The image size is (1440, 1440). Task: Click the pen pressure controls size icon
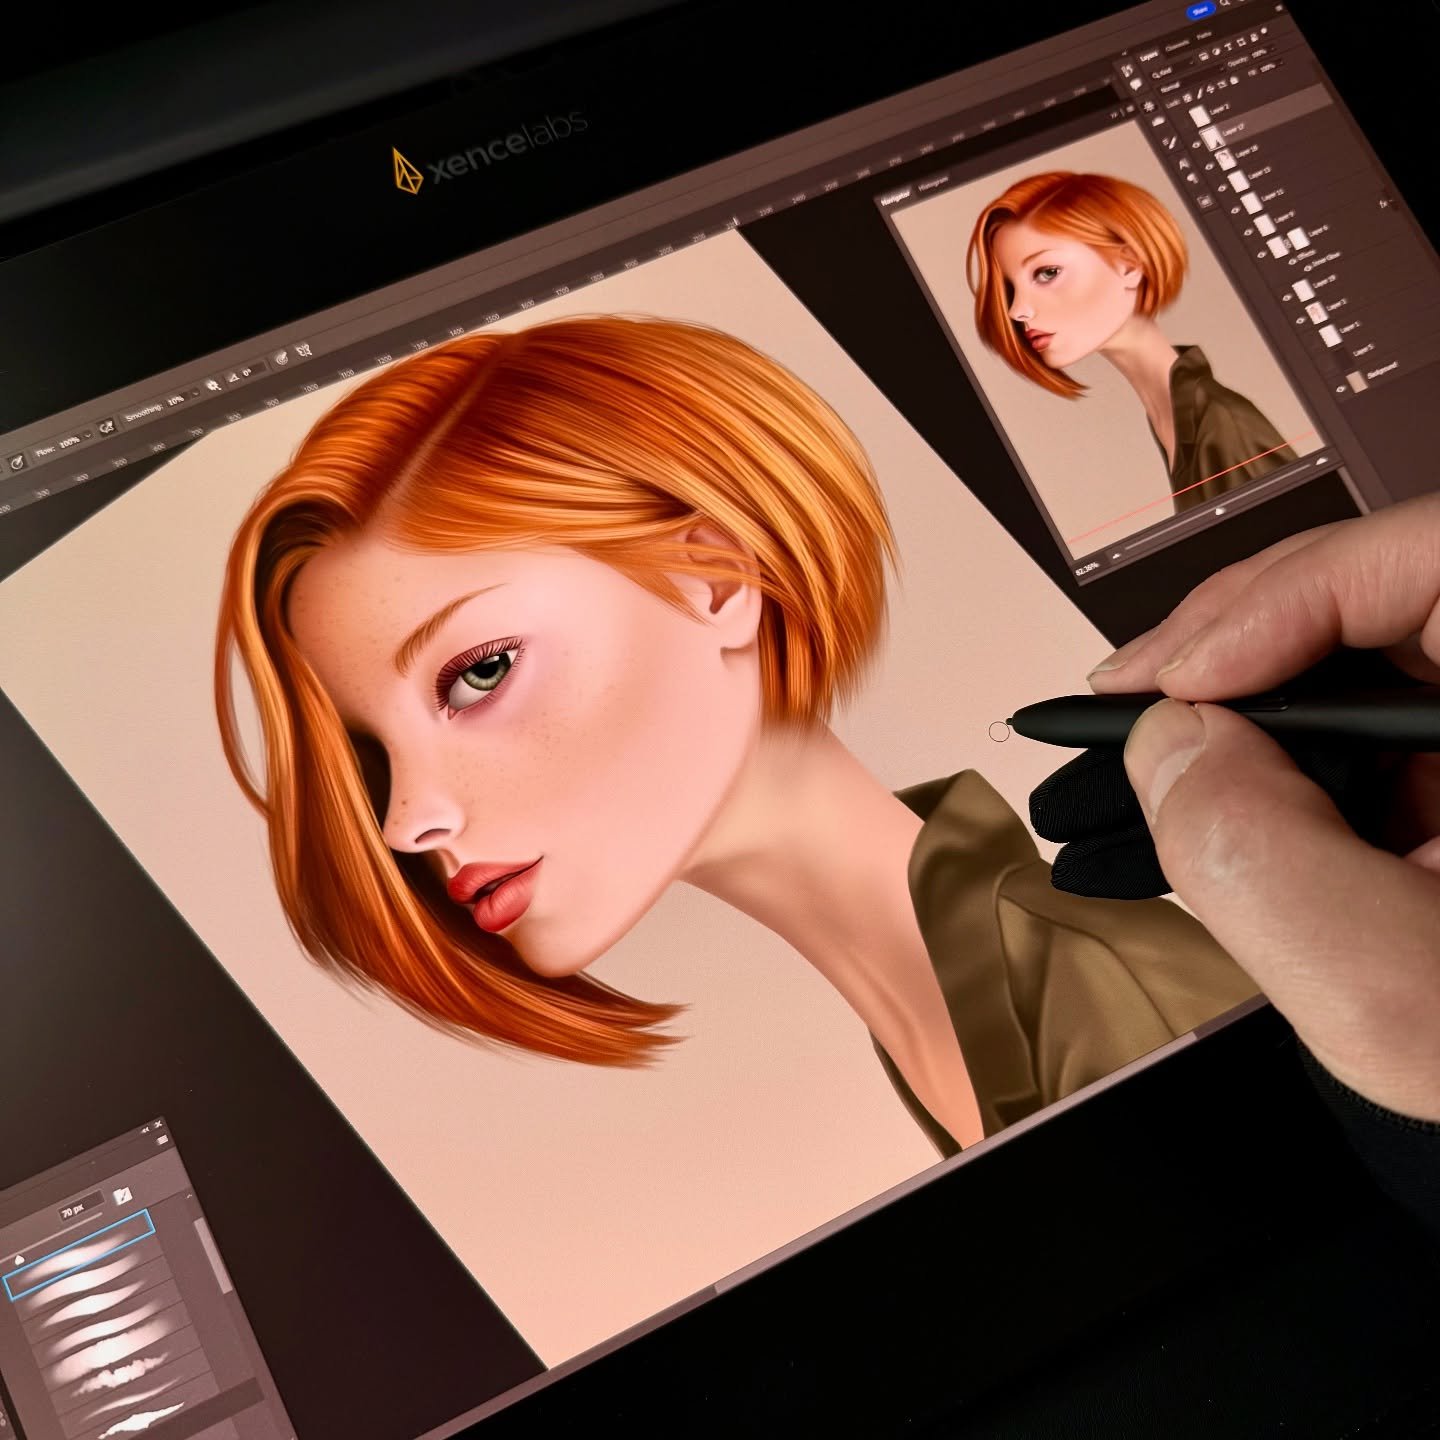pyautogui.click(x=282, y=358)
